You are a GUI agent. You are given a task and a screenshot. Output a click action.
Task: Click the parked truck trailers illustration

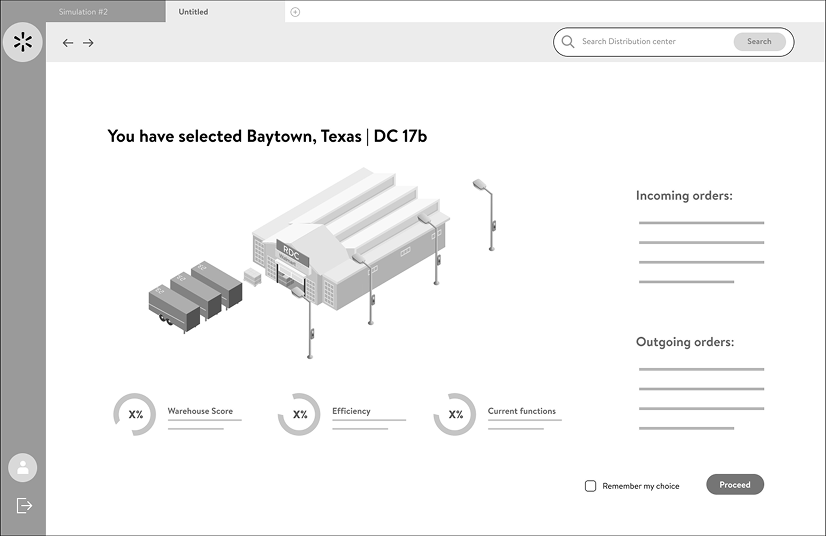tap(195, 297)
